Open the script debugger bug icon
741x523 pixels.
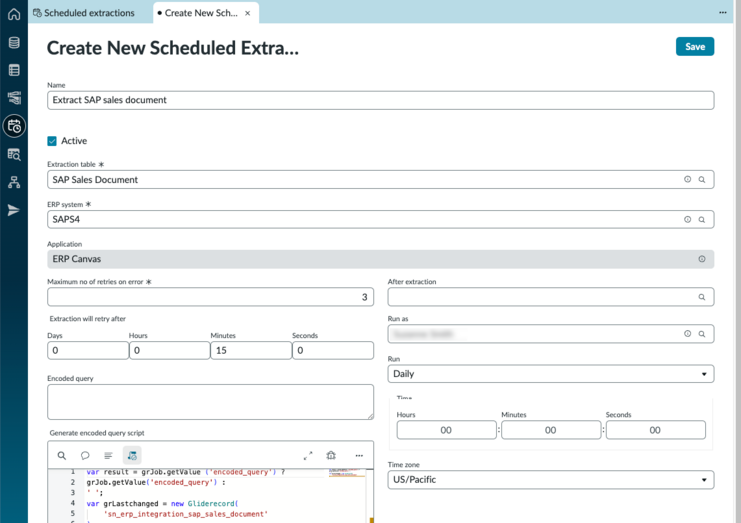click(x=331, y=455)
